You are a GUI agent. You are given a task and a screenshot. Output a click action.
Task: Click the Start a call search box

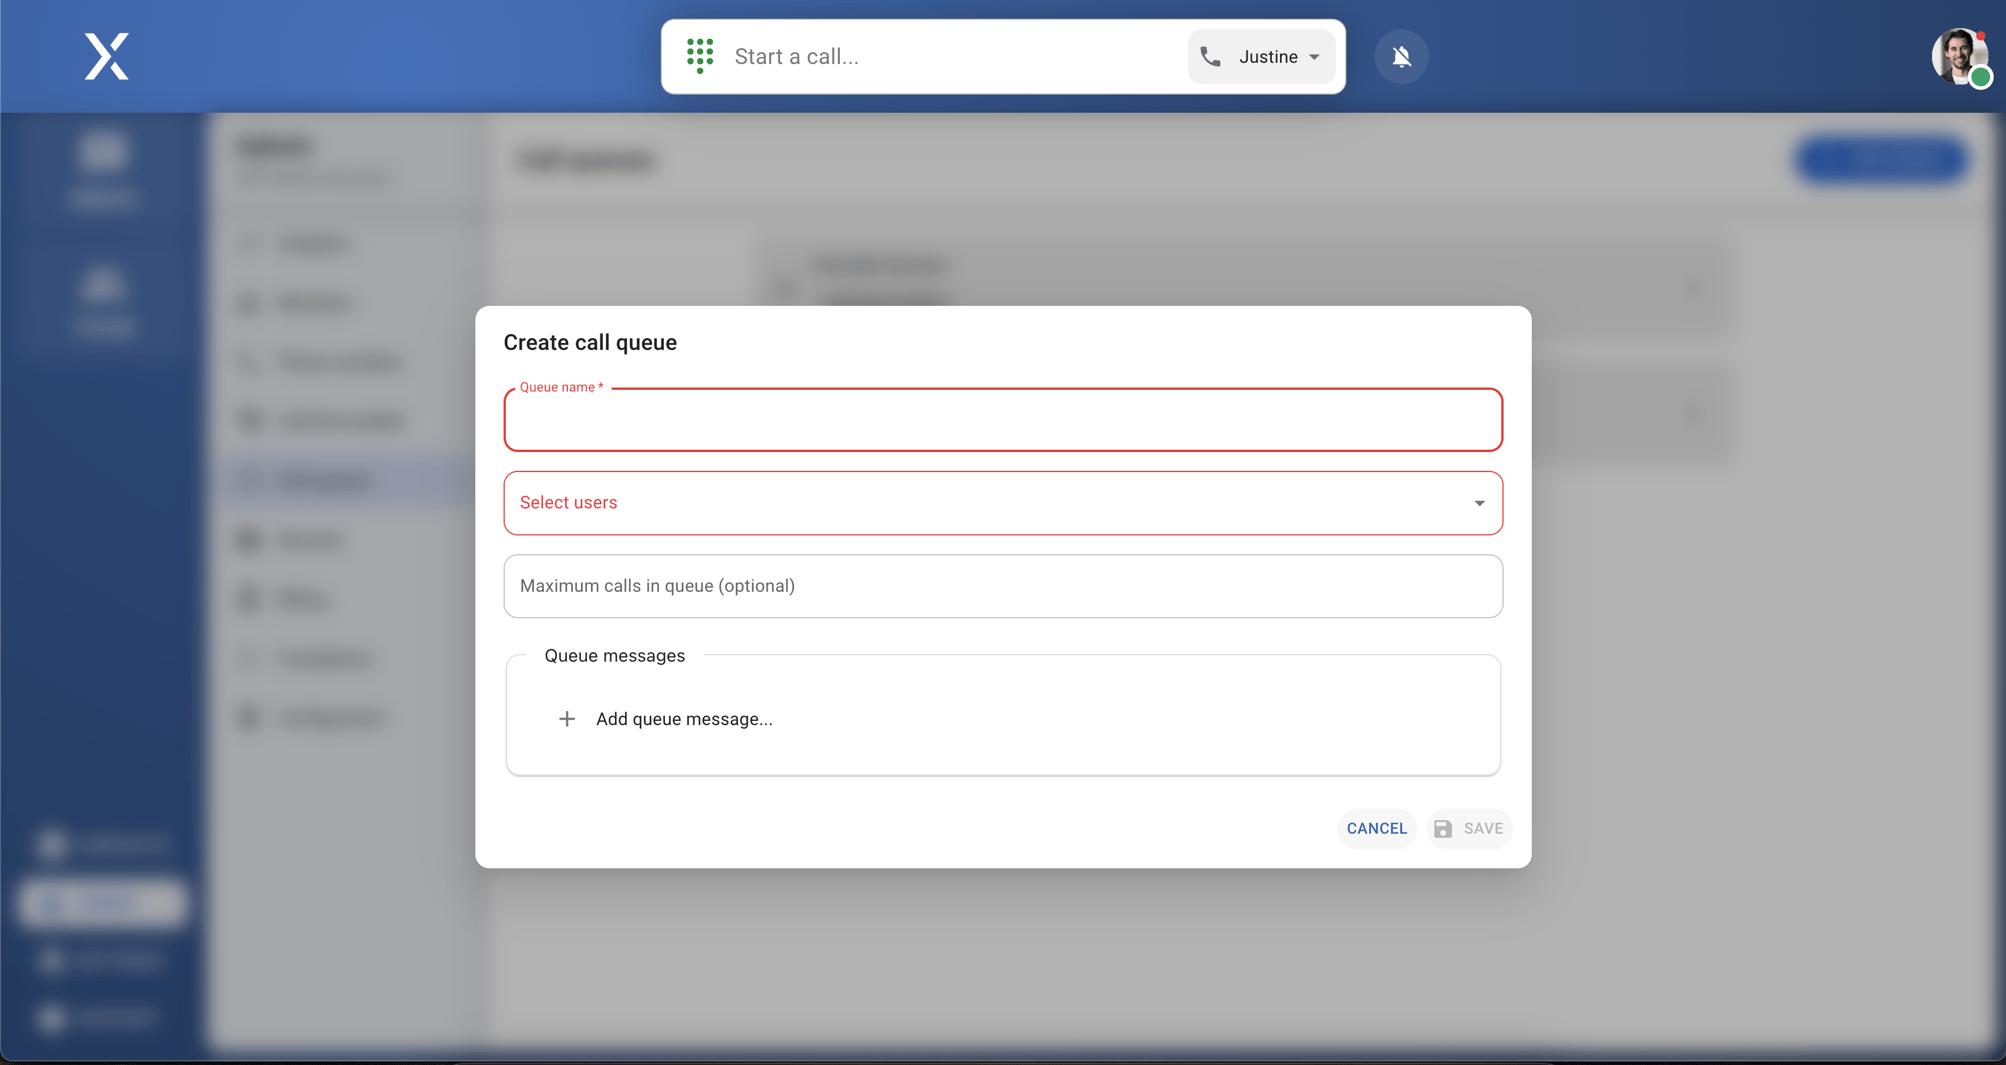[955, 57]
